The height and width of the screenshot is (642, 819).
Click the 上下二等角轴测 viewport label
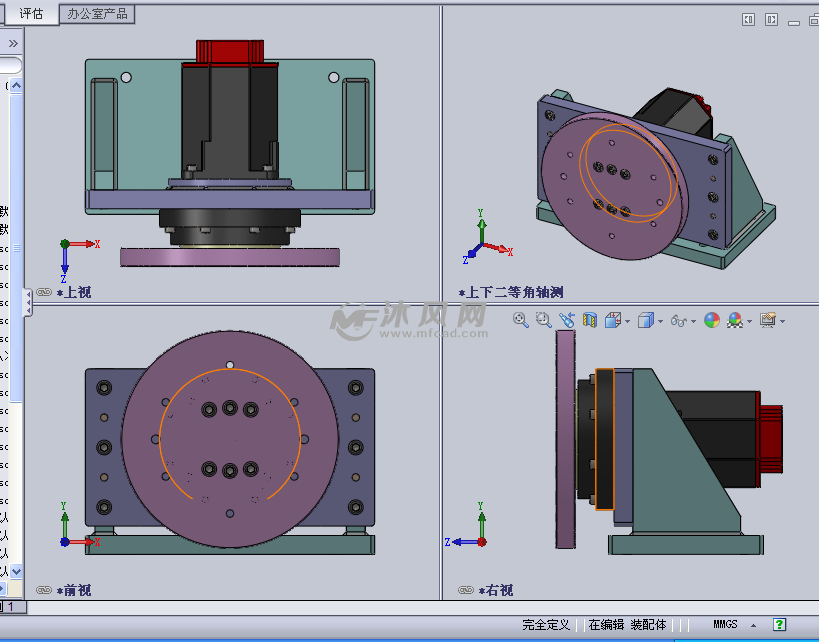tap(511, 293)
